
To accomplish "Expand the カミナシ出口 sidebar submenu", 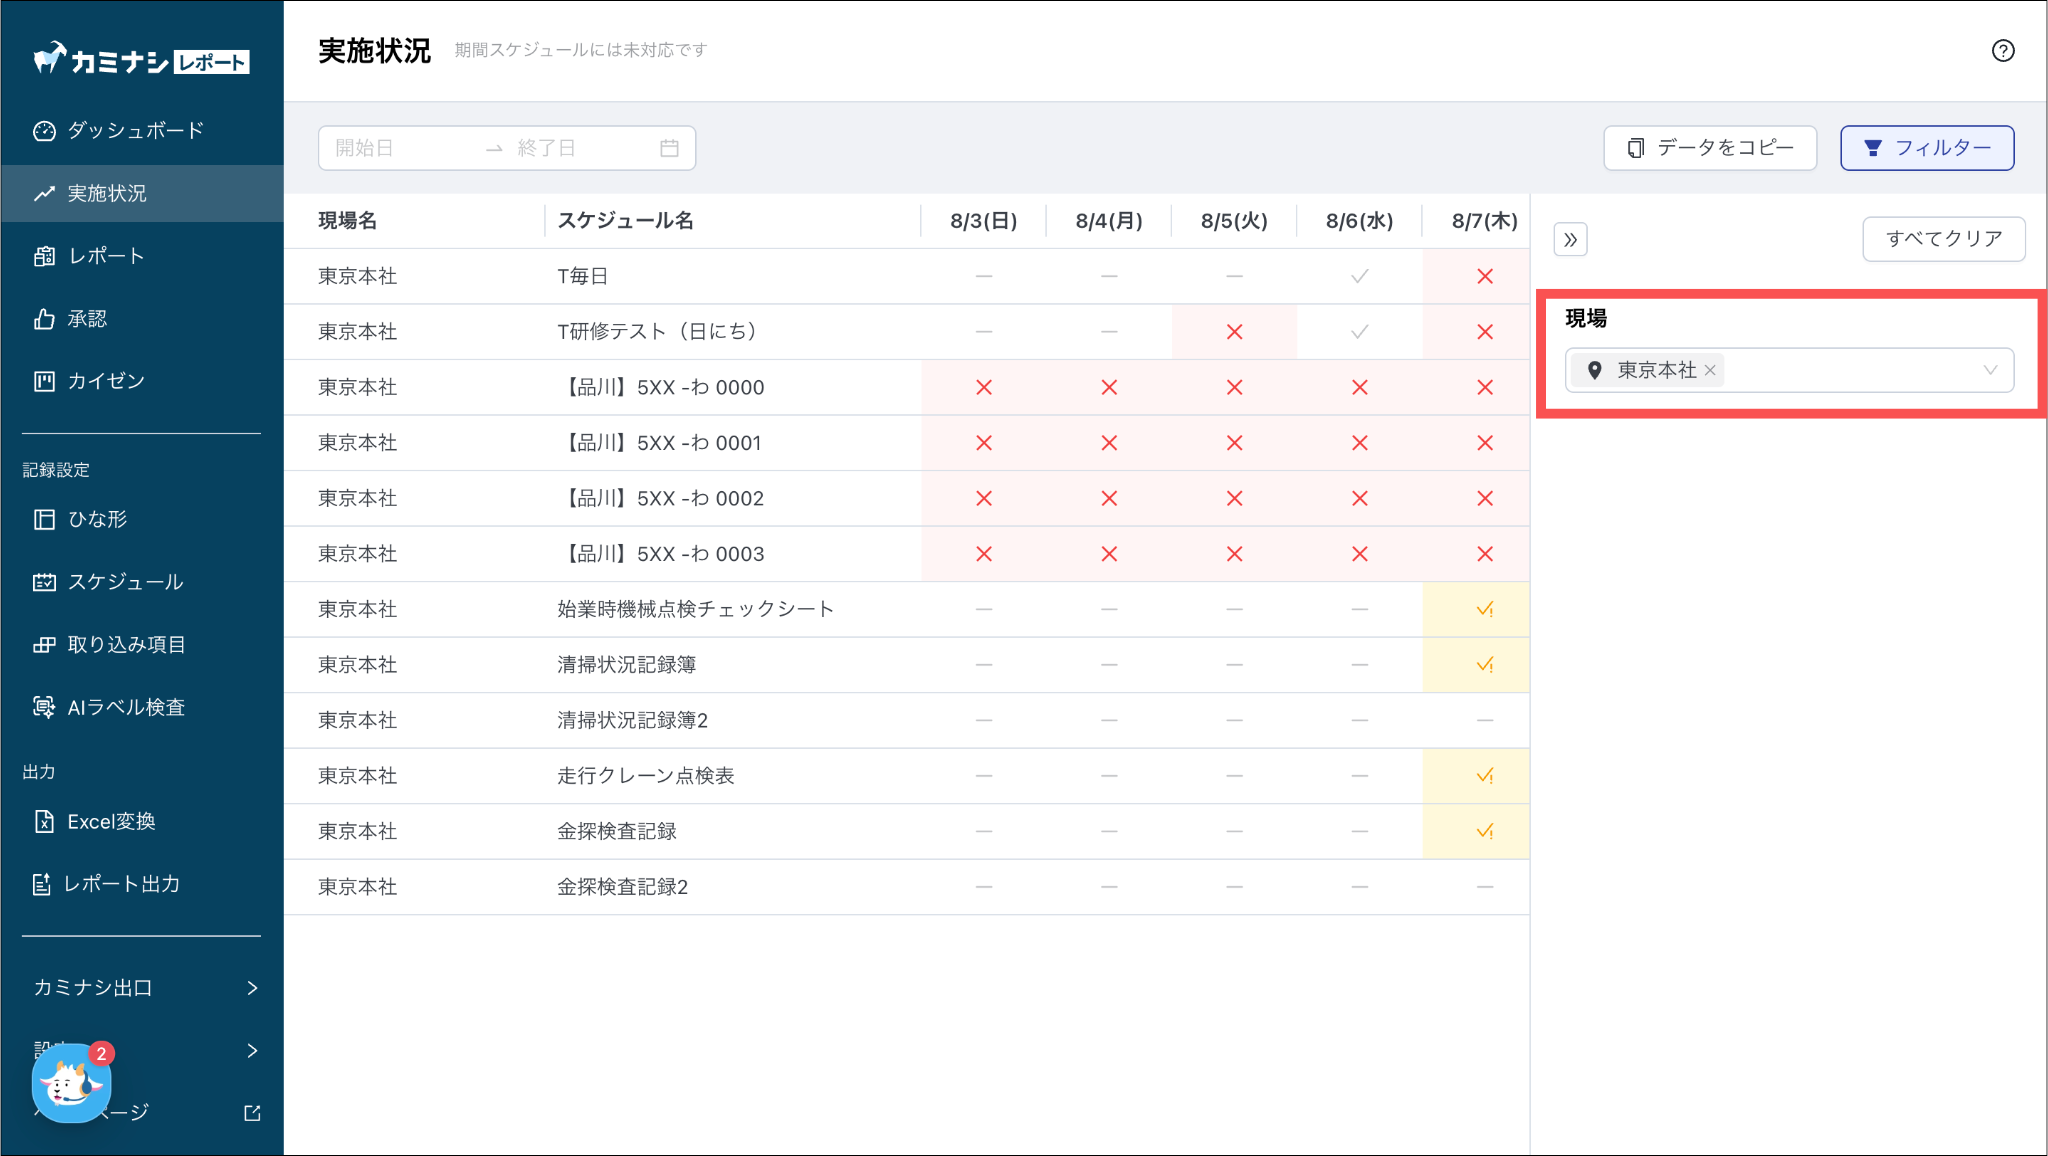I will click(251, 988).
